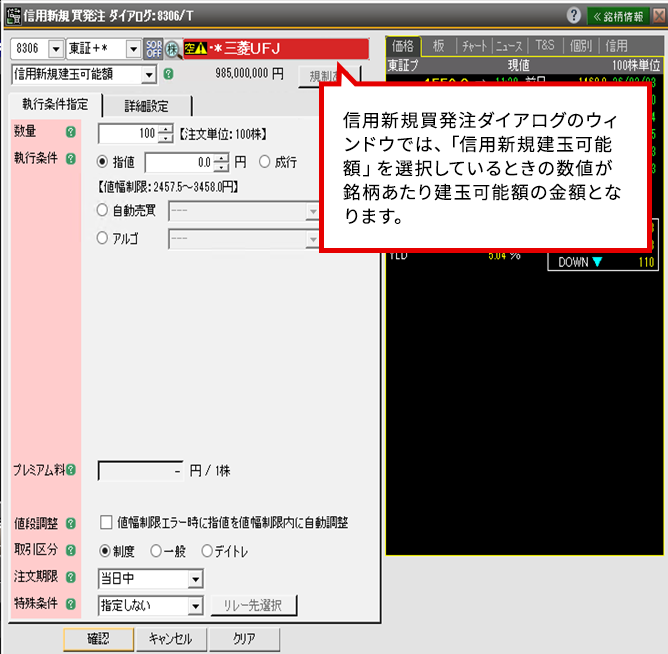Screen dimensions: 668x654
Task: Open 信用 tab in info panel
Action: (616, 46)
